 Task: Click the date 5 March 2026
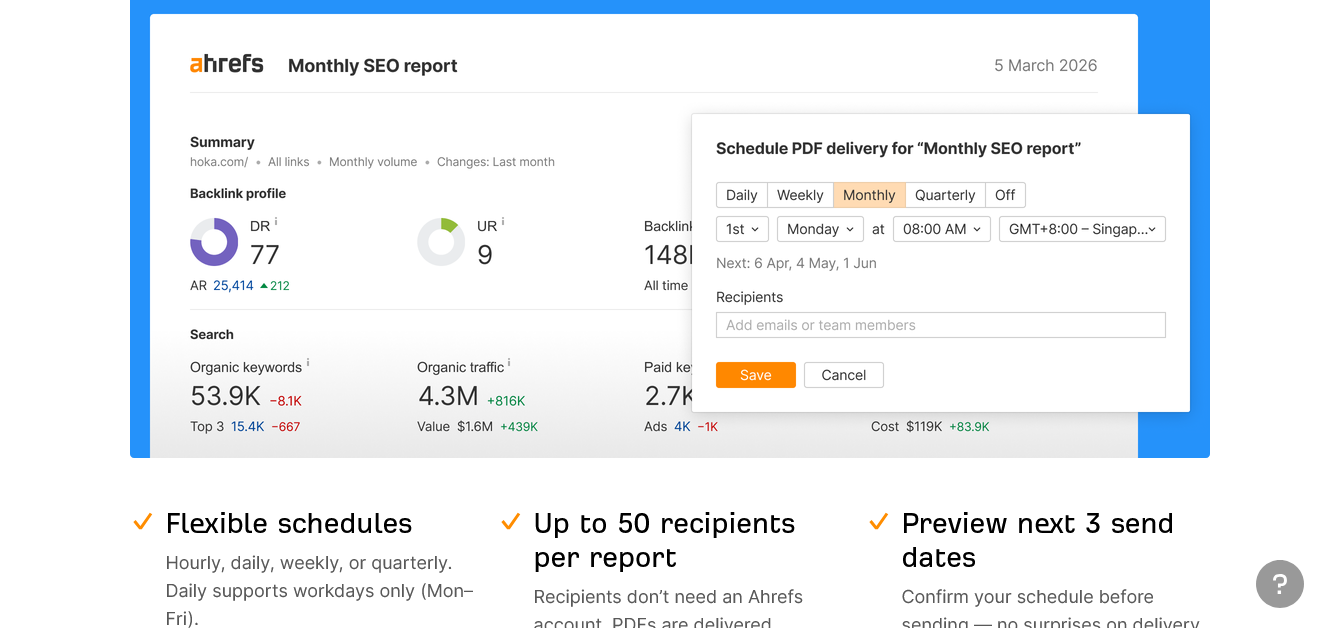pos(1045,65)
